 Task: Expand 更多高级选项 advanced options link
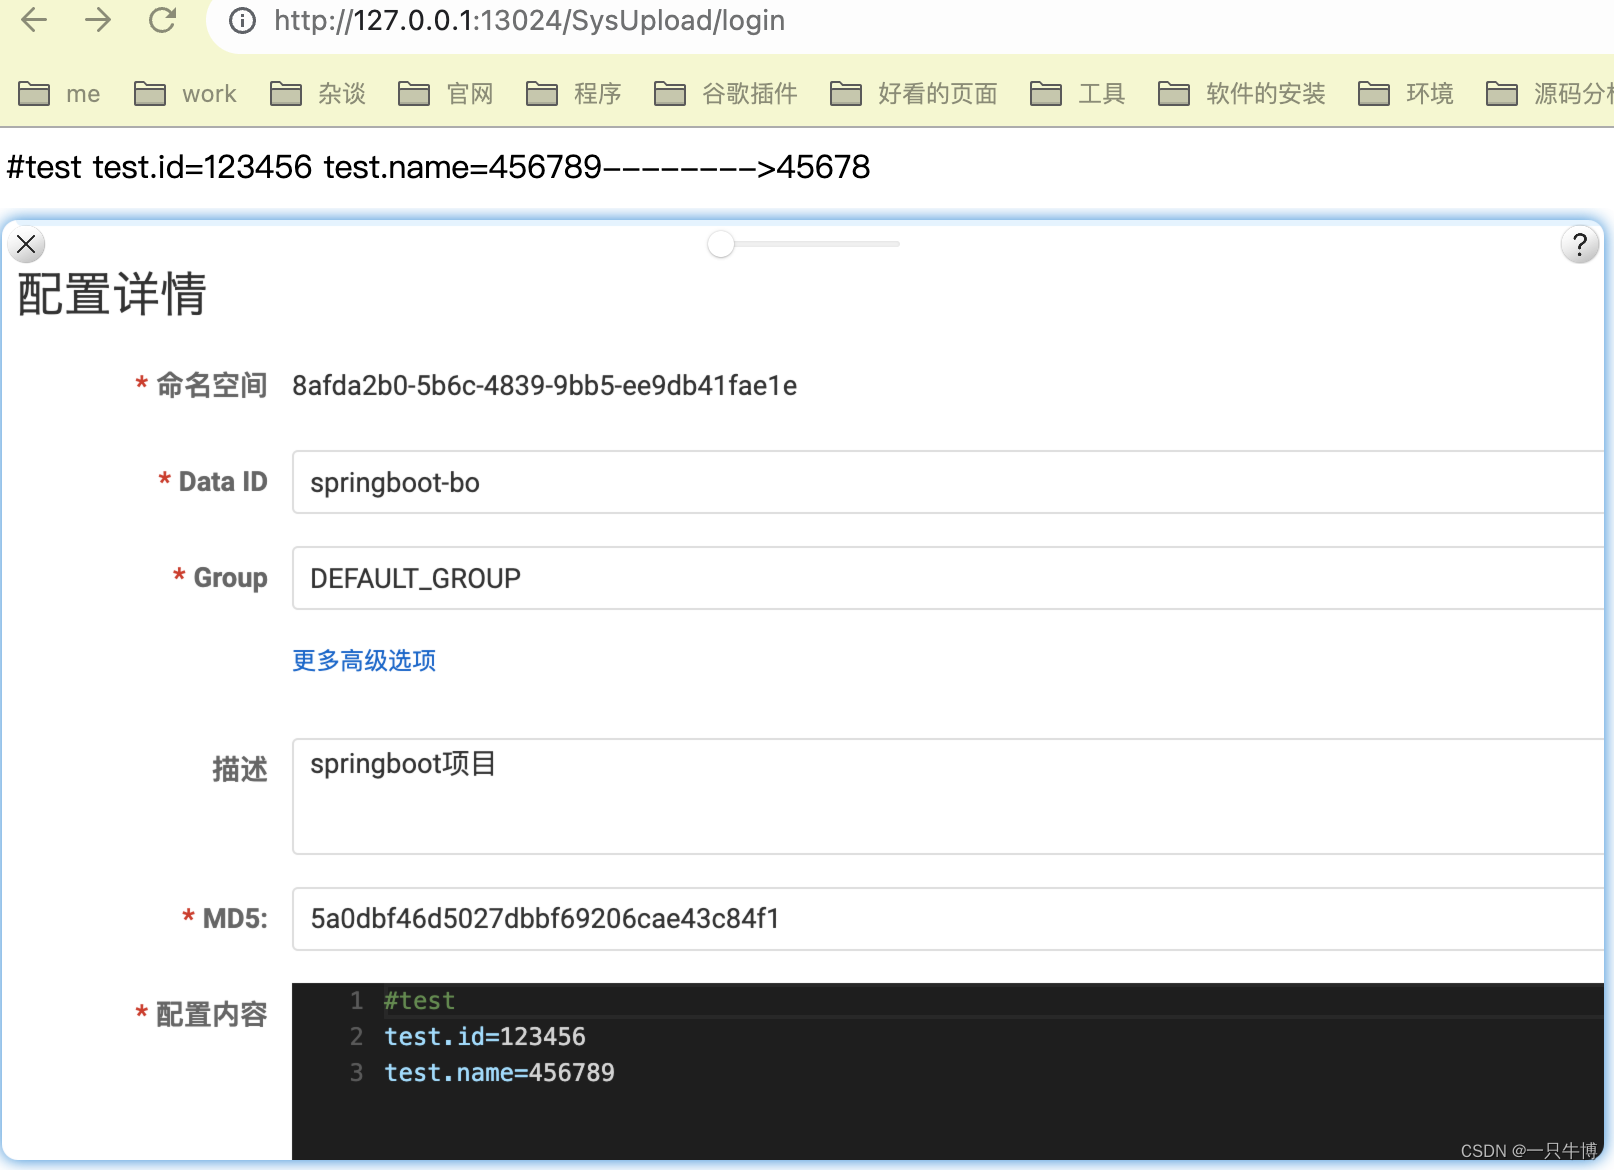tap(364, 661)
